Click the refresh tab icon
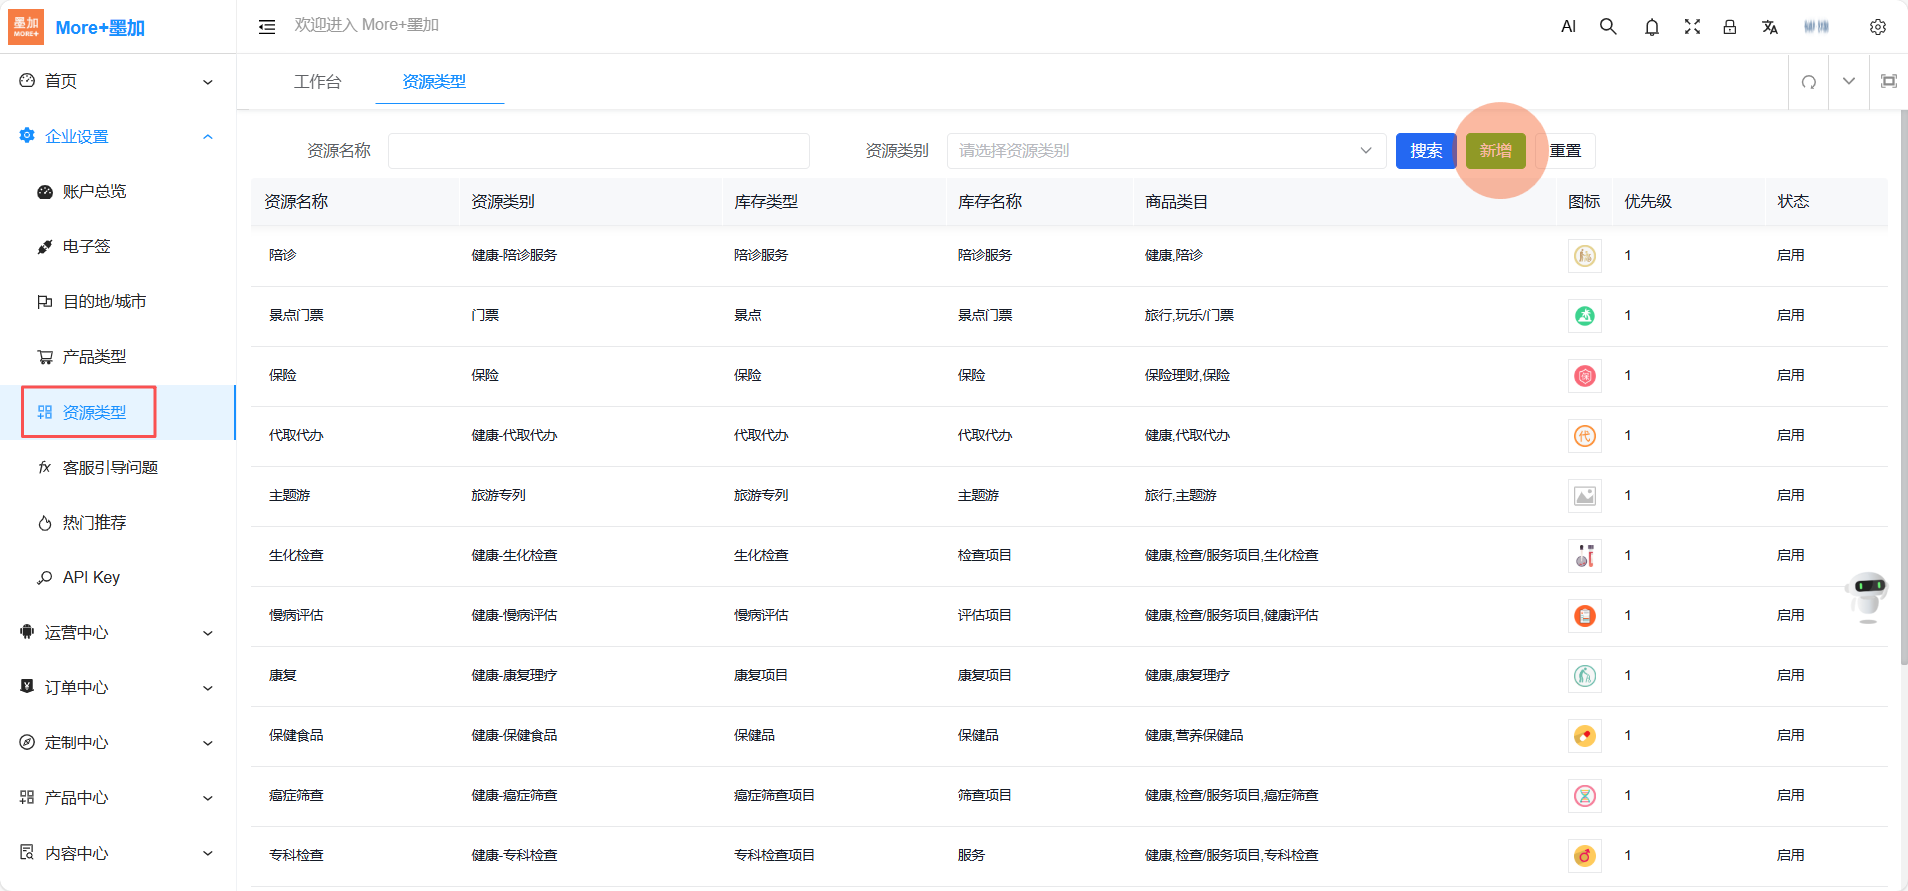This screenshot has width=1908, height=891. click(1808, 82)
